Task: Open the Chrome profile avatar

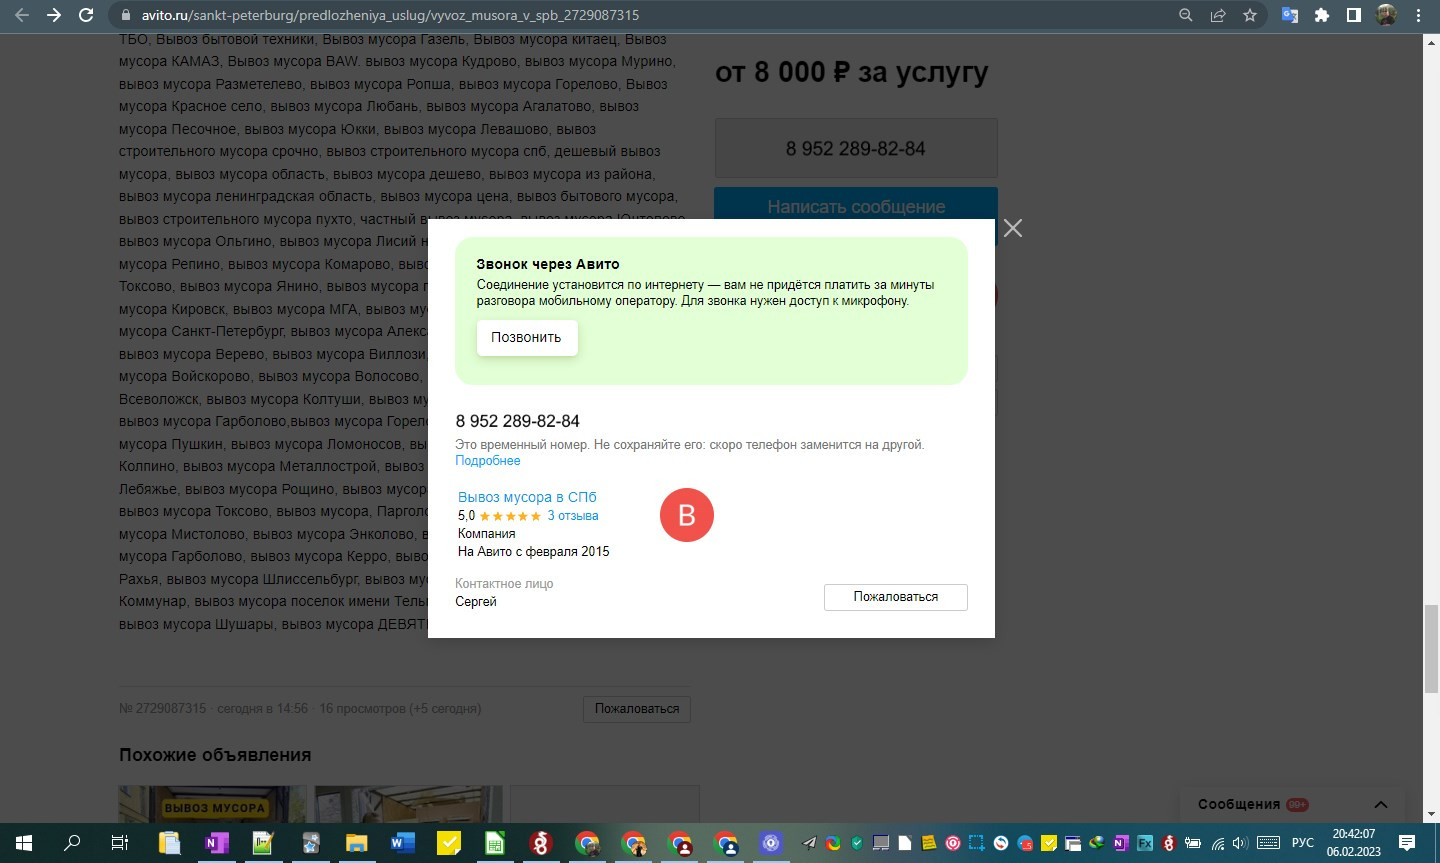Action: tap(1386, 15)
